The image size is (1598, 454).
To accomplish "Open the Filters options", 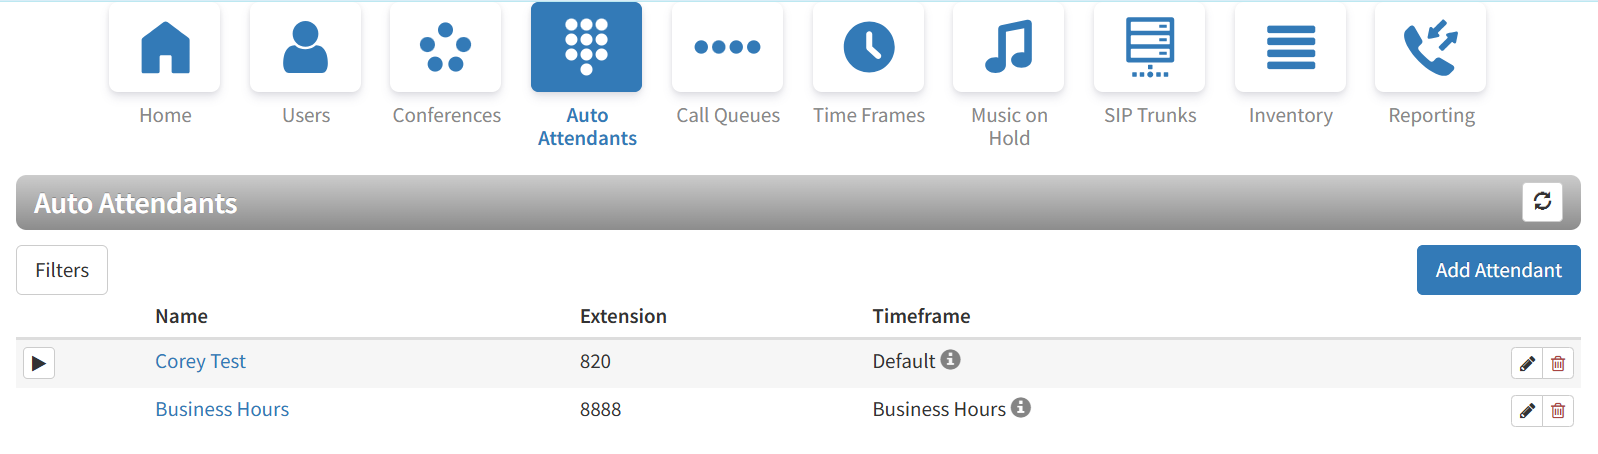I will (x=62, y=270).
